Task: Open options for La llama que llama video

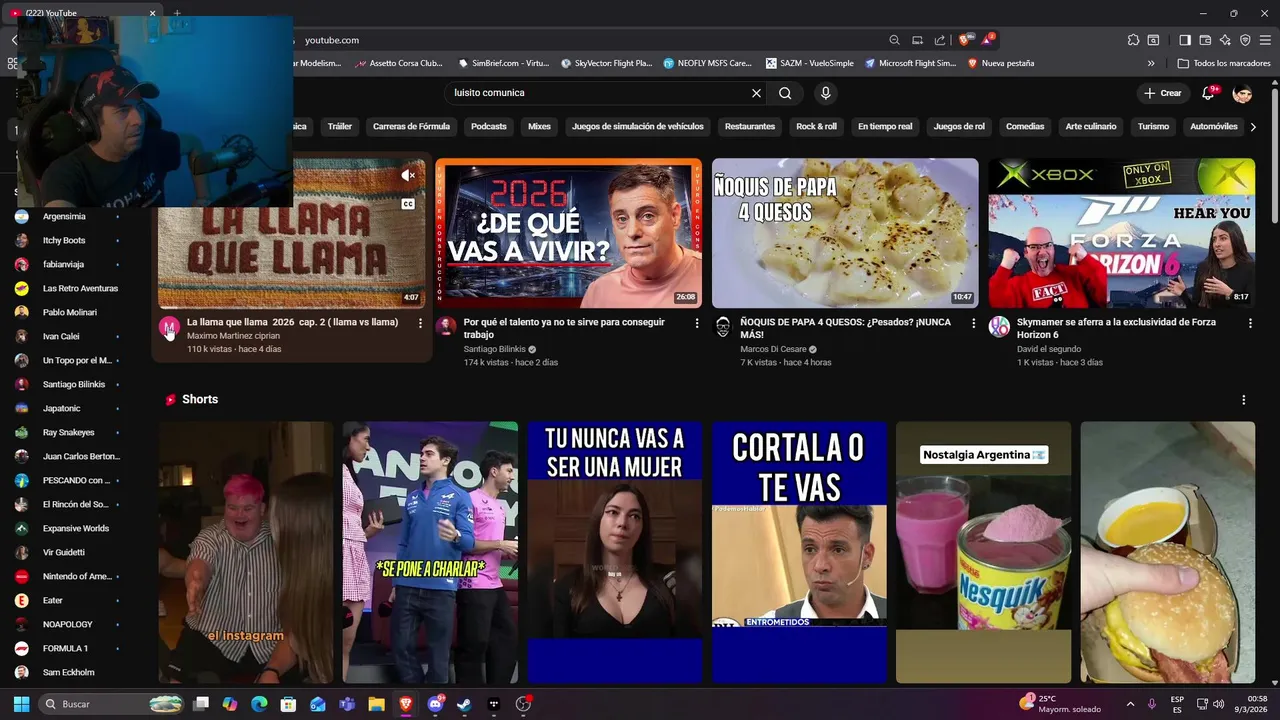Action: tap(420, 323)
